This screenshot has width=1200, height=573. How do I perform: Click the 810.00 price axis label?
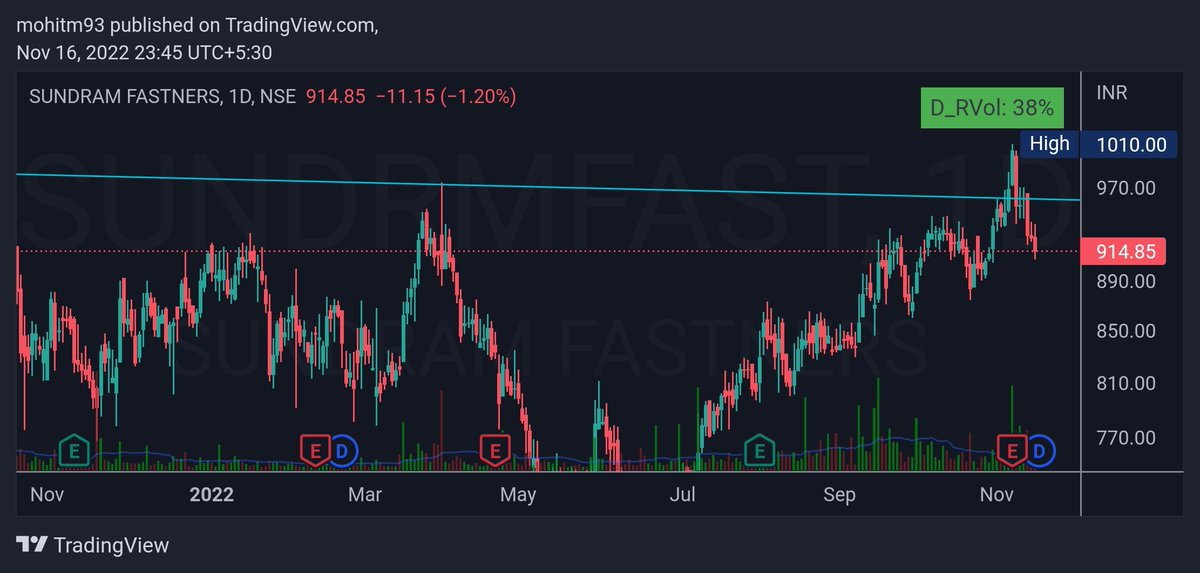1126,383
